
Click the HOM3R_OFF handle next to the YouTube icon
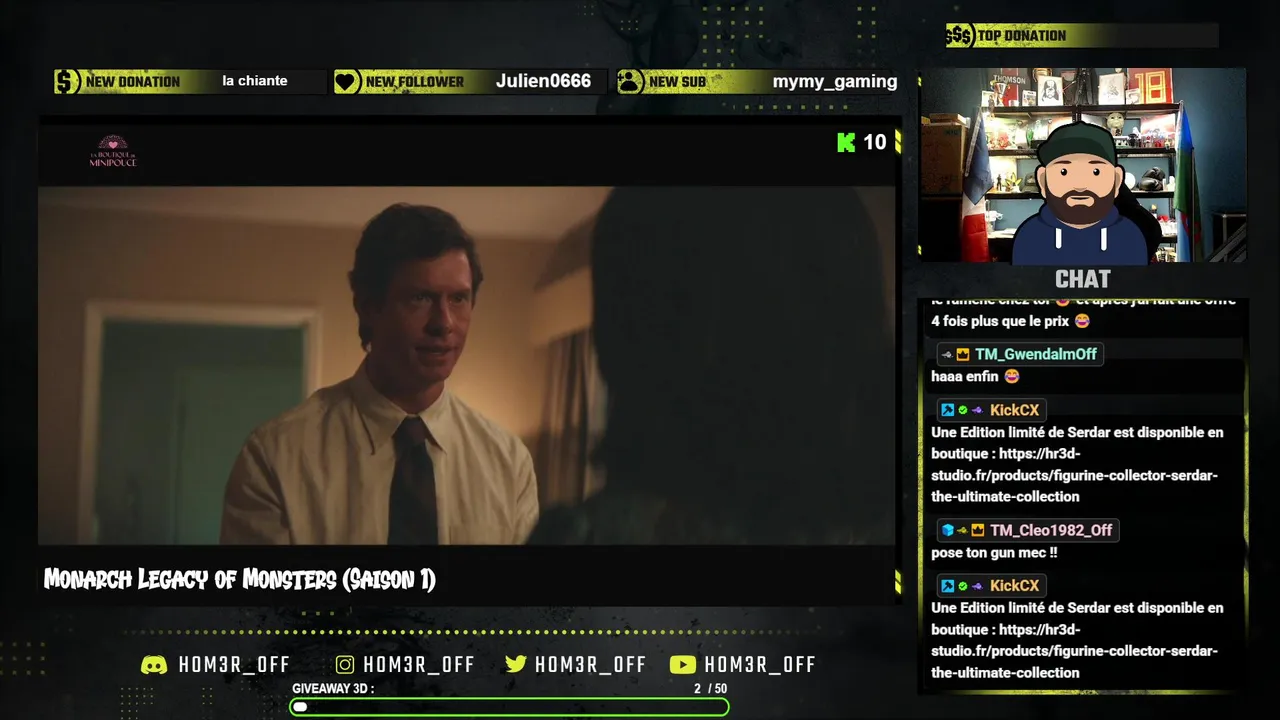[760, 665]
